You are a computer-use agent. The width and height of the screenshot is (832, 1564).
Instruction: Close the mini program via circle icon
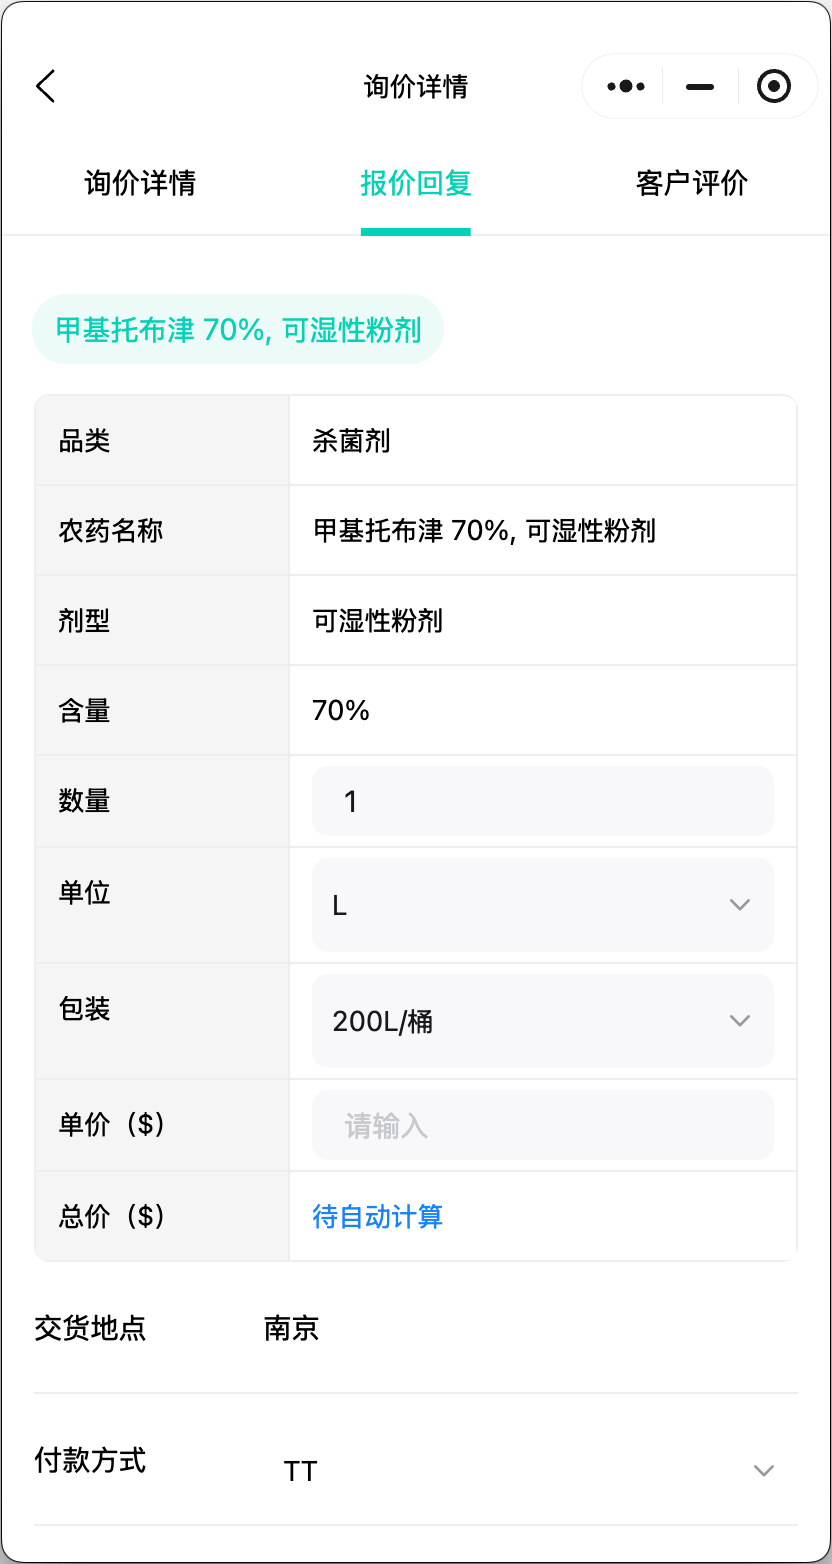(774, 87)
